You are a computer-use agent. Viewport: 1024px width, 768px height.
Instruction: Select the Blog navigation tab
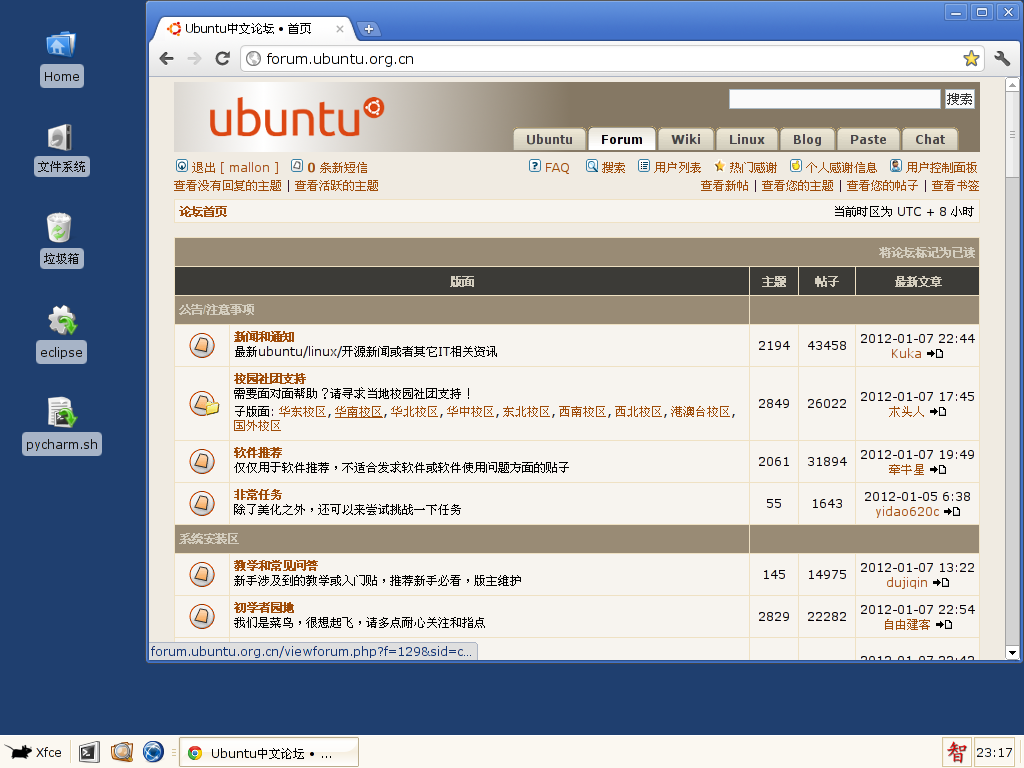(x=807, y=140)
